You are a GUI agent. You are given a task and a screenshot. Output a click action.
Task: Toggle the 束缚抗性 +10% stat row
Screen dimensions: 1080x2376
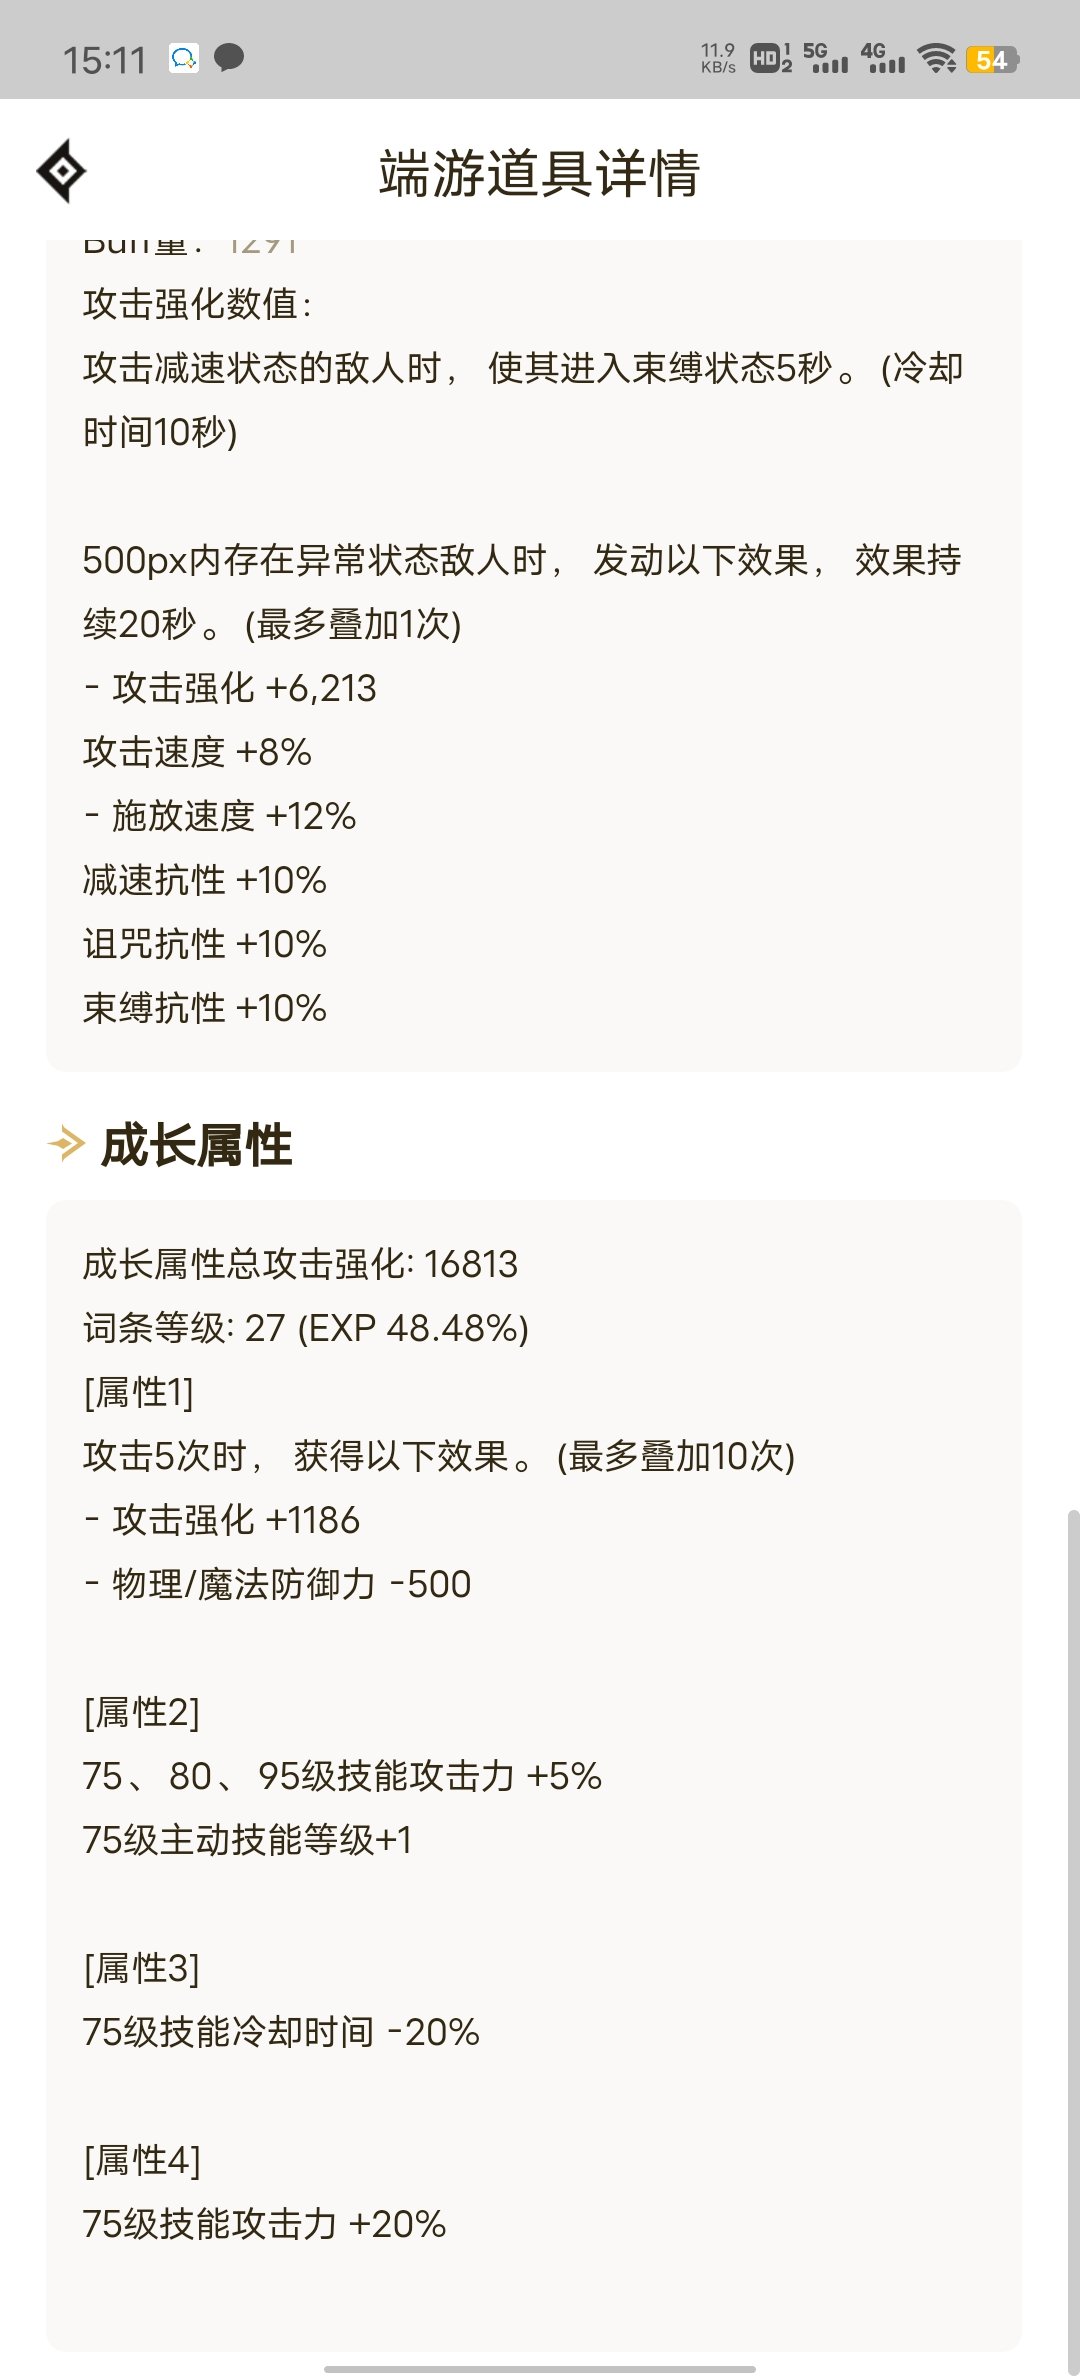coord(204,1008)
